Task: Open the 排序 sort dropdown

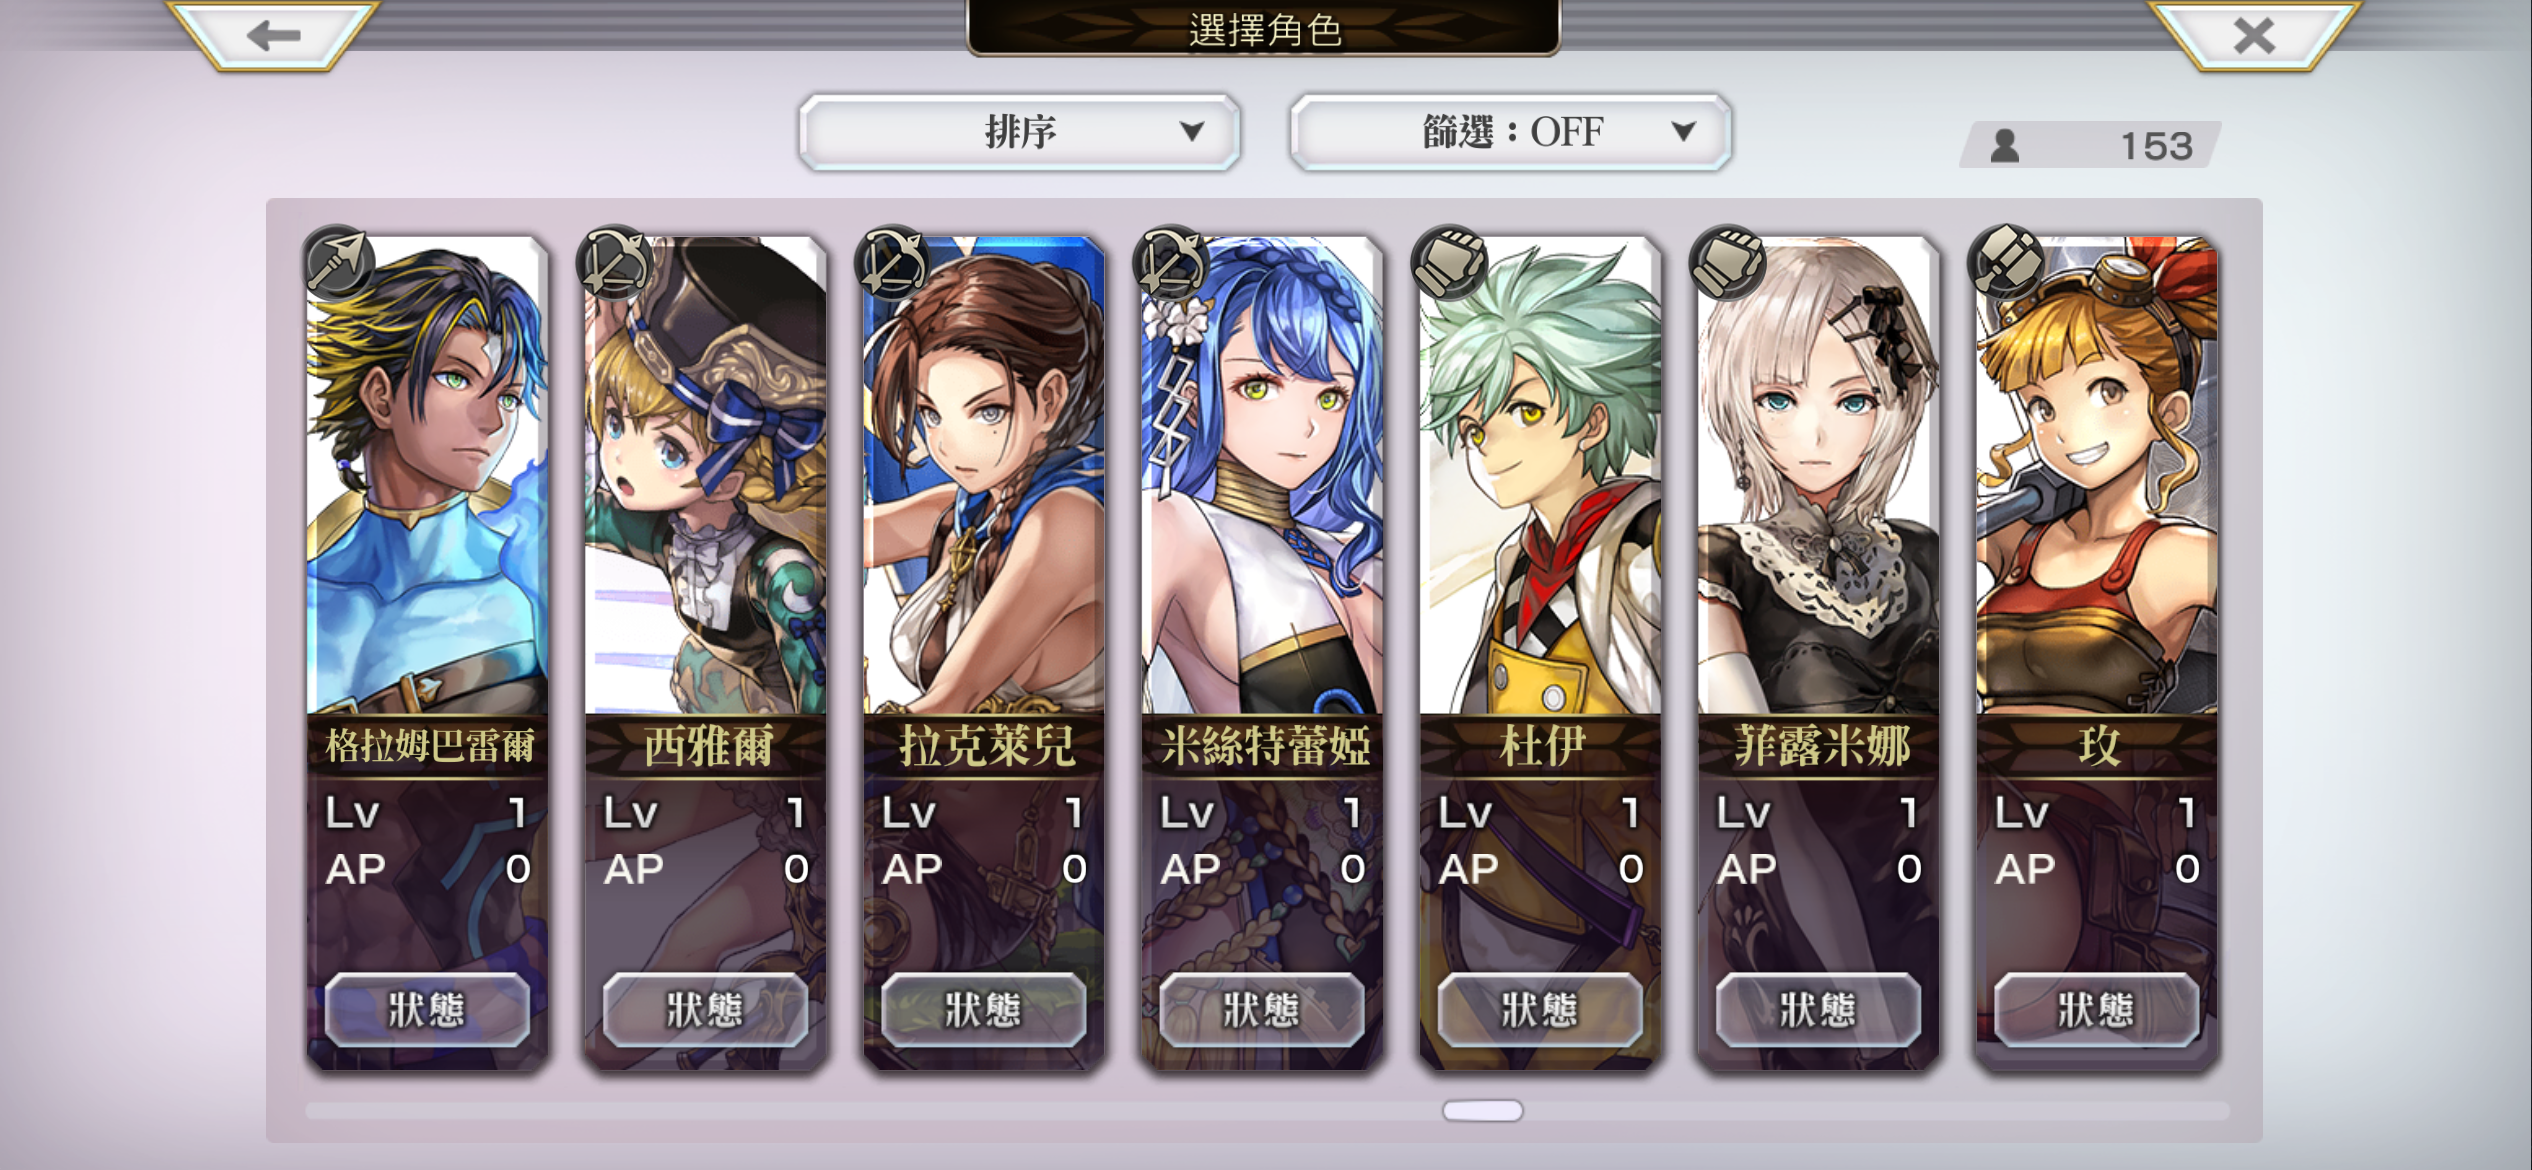Action: coord(1019,132)
